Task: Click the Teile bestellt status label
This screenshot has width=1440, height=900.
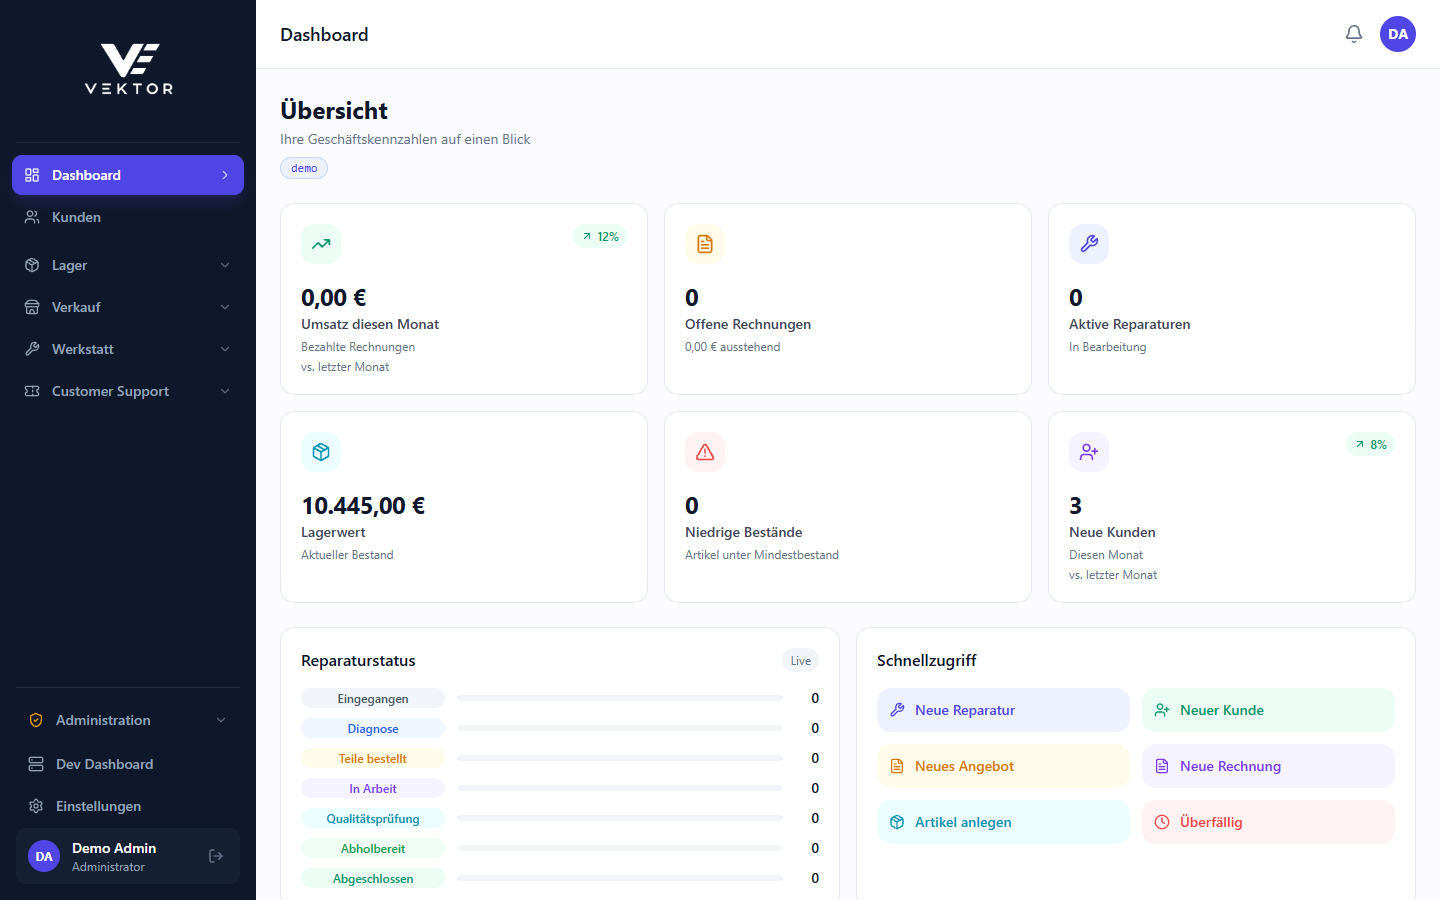Action: point(373,758)
